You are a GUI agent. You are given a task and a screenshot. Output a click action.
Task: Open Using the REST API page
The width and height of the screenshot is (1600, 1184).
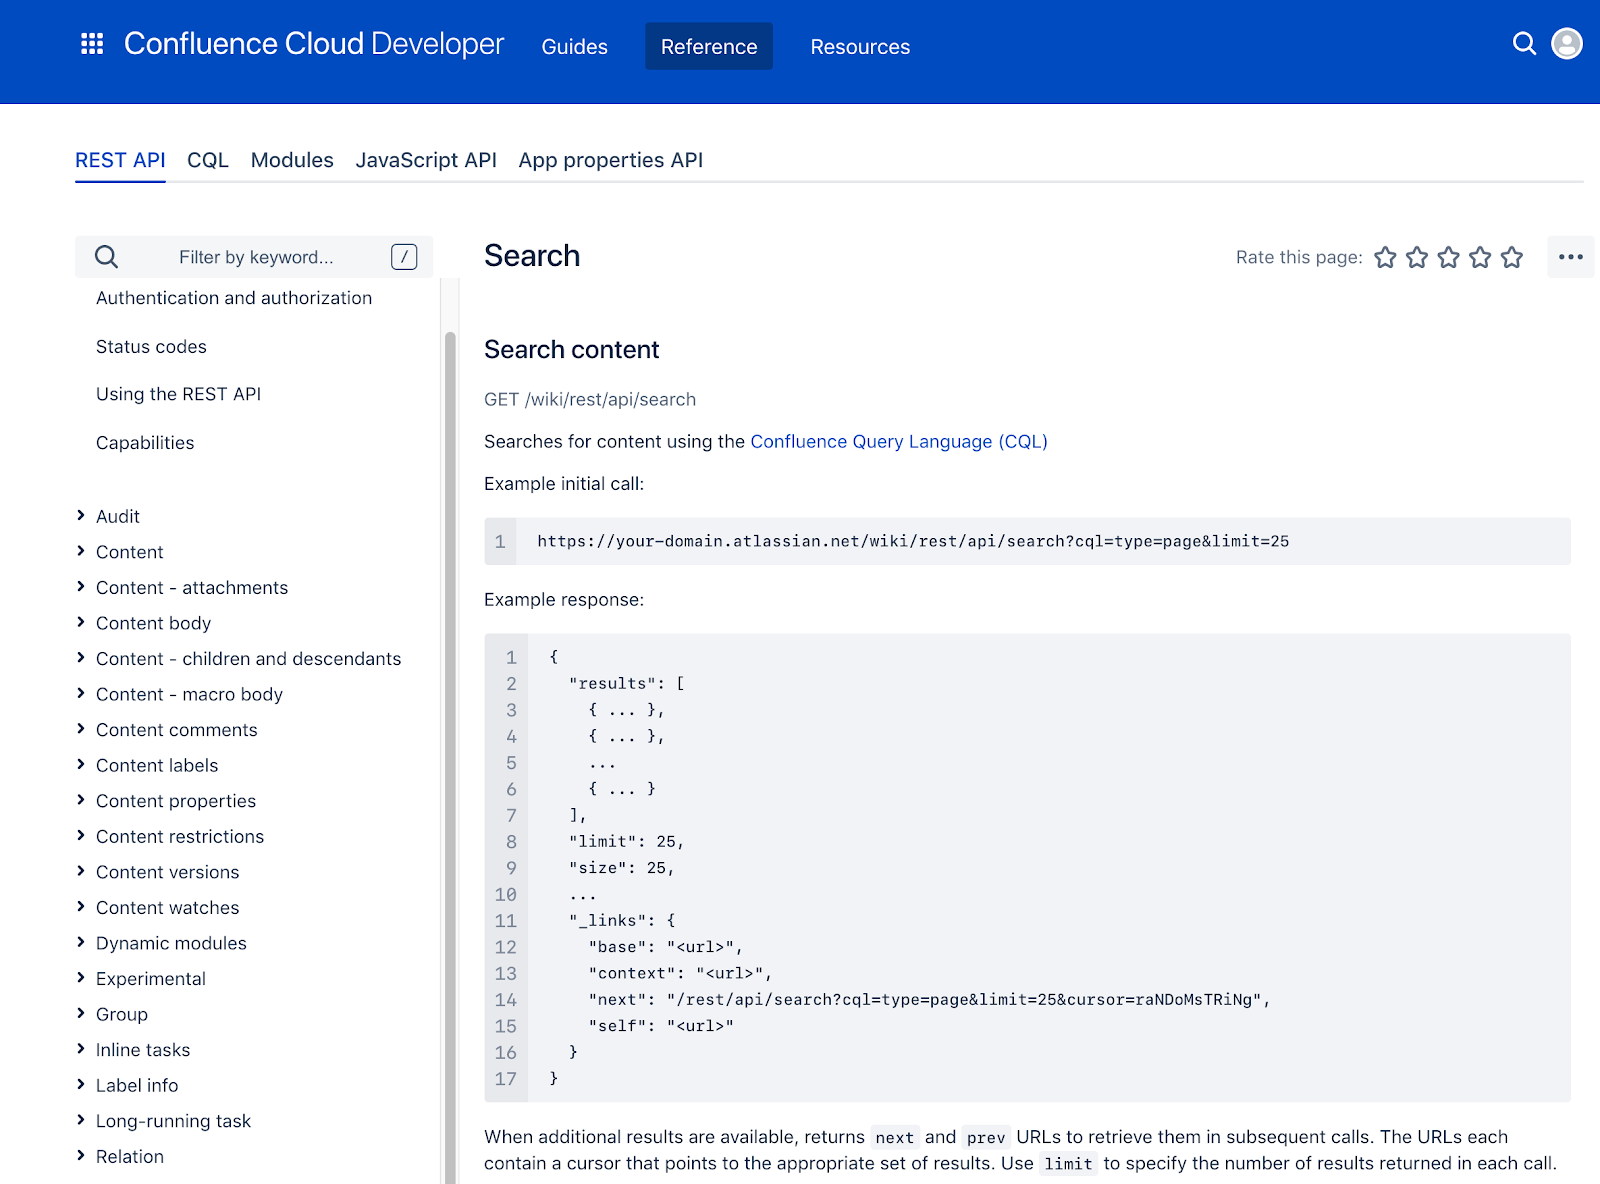pyautogui.click(x=178, y=393)
